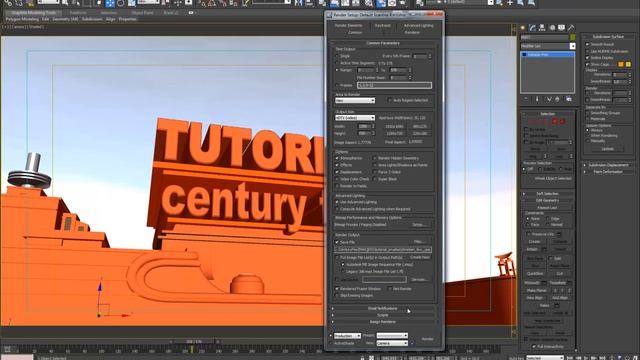
Task: Switch to Renderer tab
Action: click(x=412, y=32)
